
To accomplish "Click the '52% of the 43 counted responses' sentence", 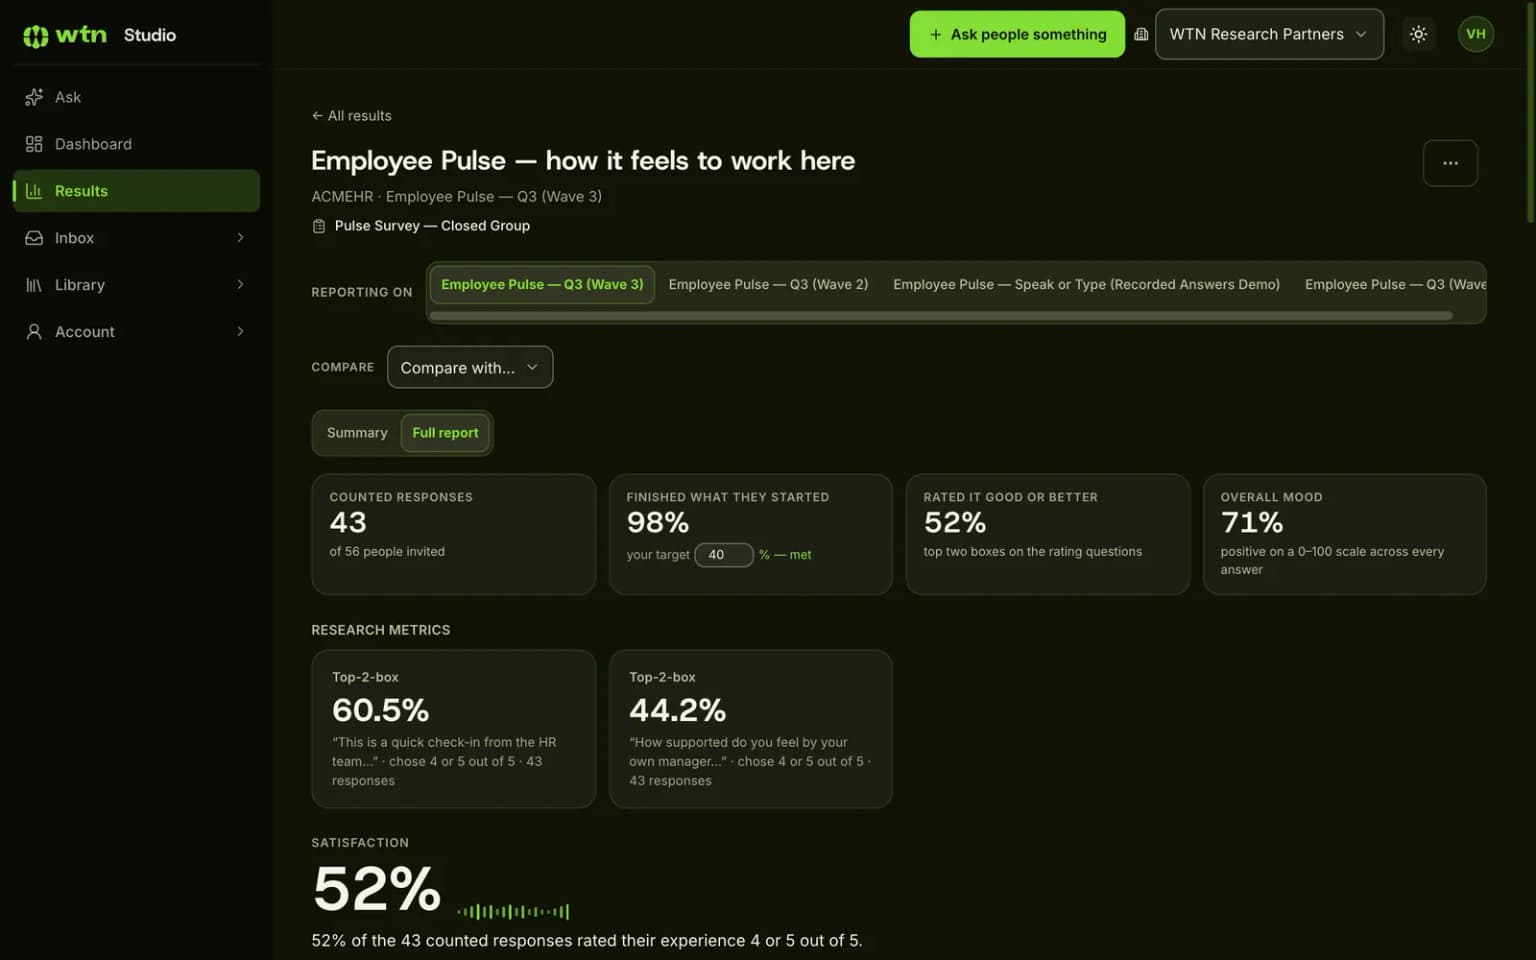I will (x=586, y=941).
